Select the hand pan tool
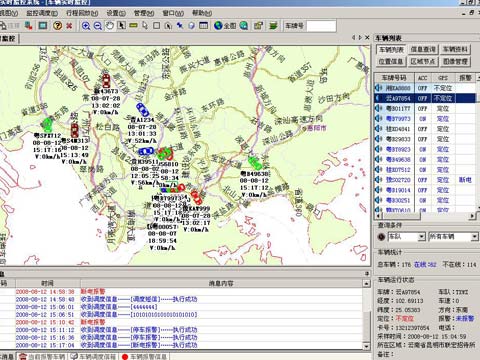The width and height of the screenshot is (480, 360). pos(110,26)
